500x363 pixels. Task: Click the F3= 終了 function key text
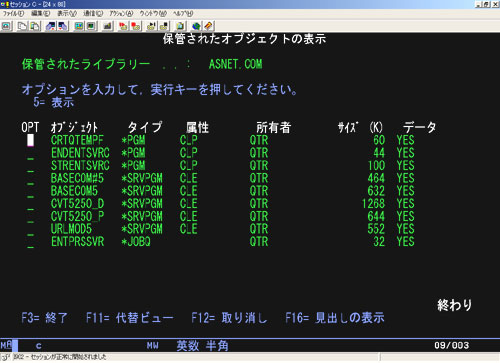coord(45,318)
